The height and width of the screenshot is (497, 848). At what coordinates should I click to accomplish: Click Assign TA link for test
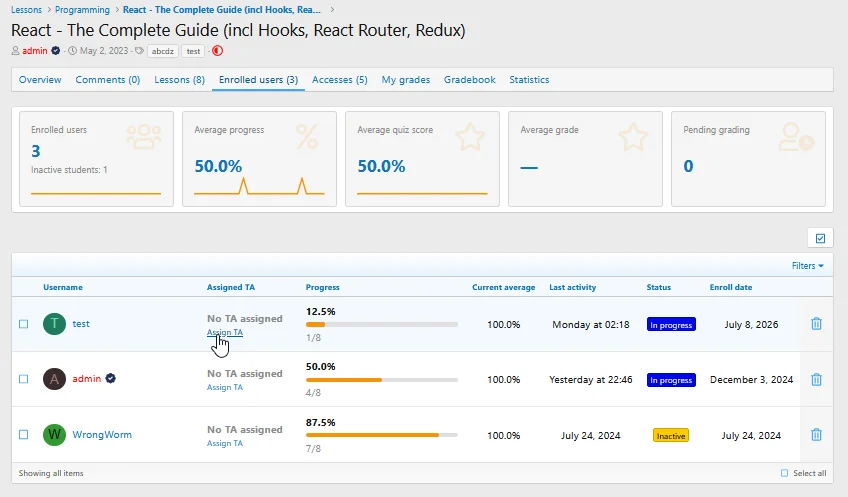(224, 332)
